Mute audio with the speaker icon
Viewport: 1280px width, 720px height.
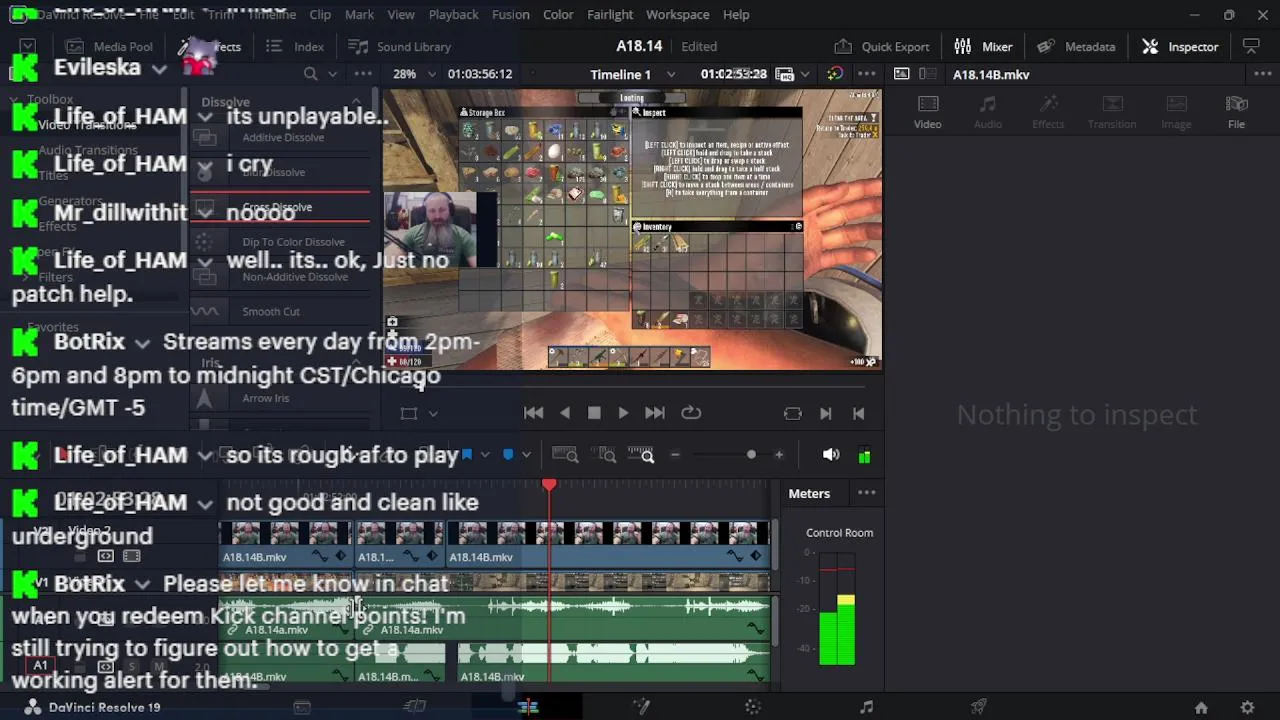click(831, 455)
